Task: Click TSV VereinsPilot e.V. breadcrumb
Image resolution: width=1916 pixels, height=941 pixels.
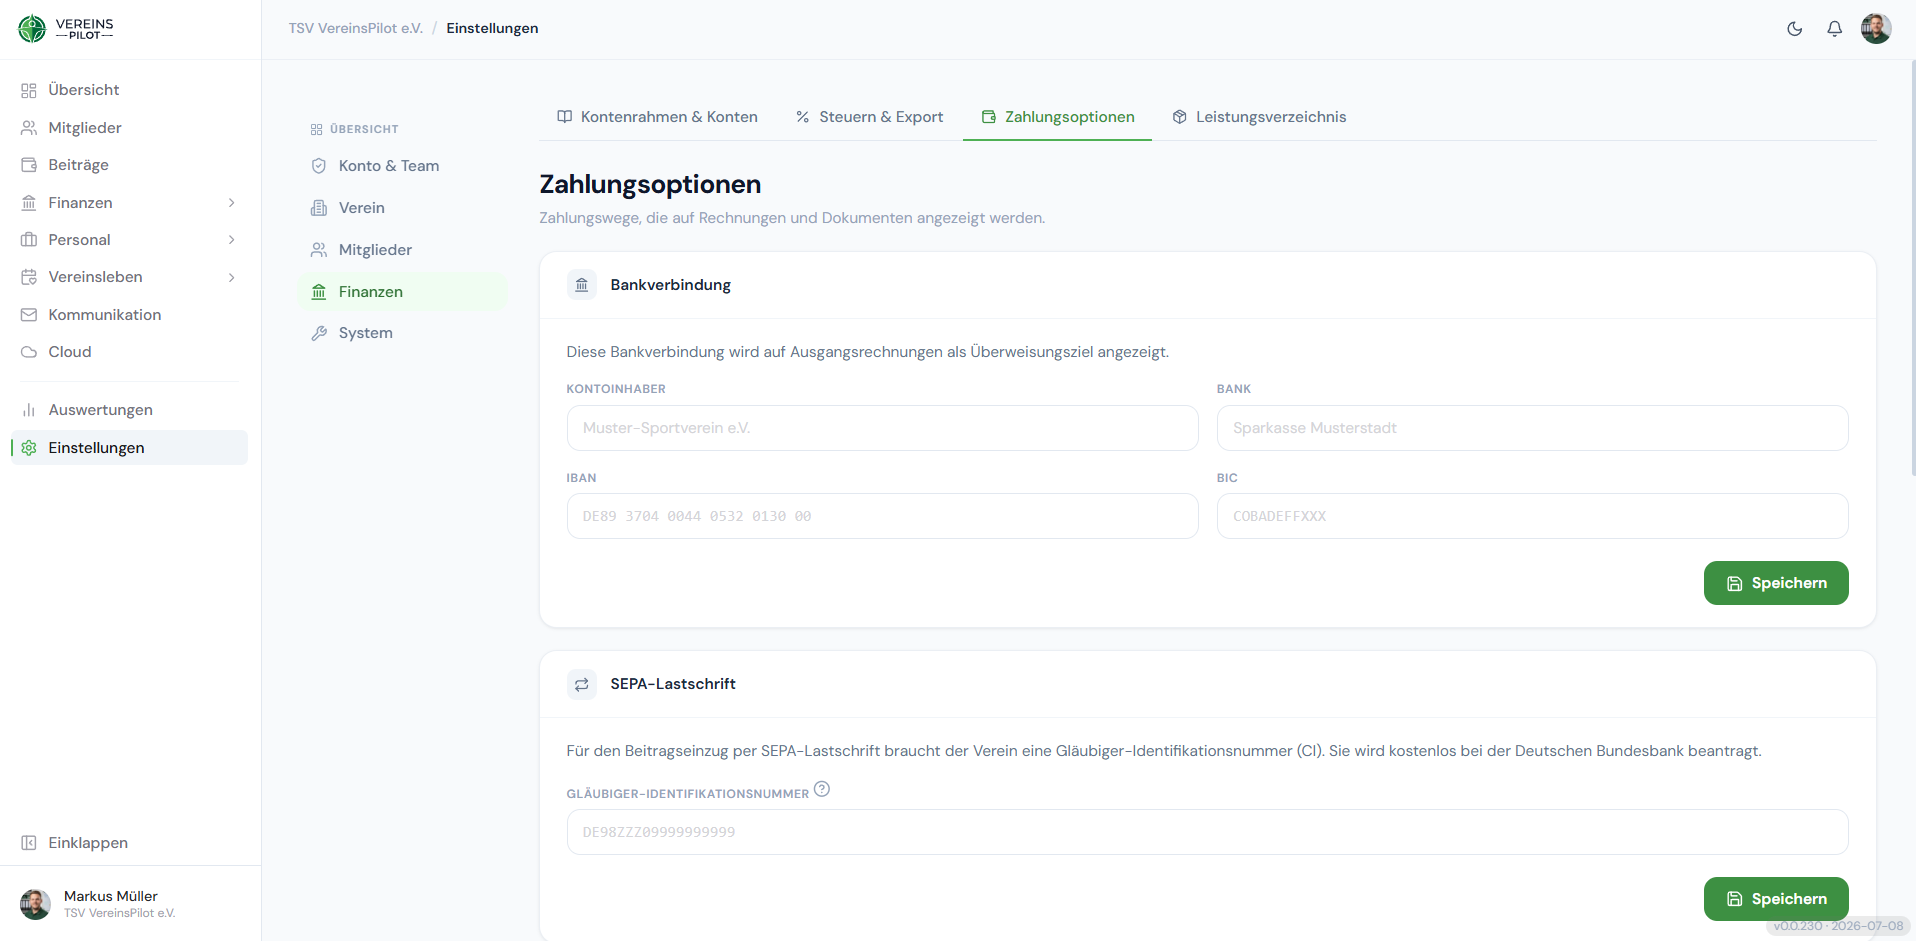Action: [x=355, y=28]
